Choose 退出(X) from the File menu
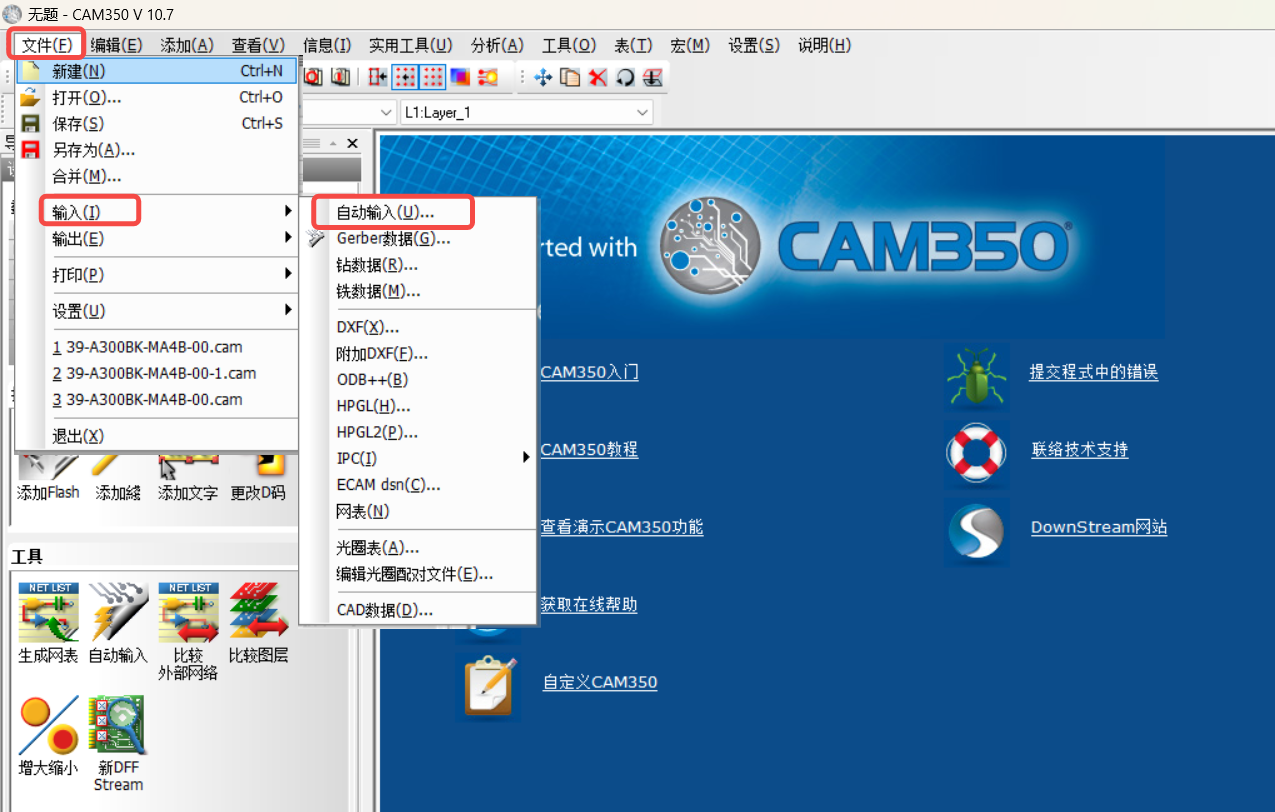The image size is (1275, 812). [x=157, y=436]
